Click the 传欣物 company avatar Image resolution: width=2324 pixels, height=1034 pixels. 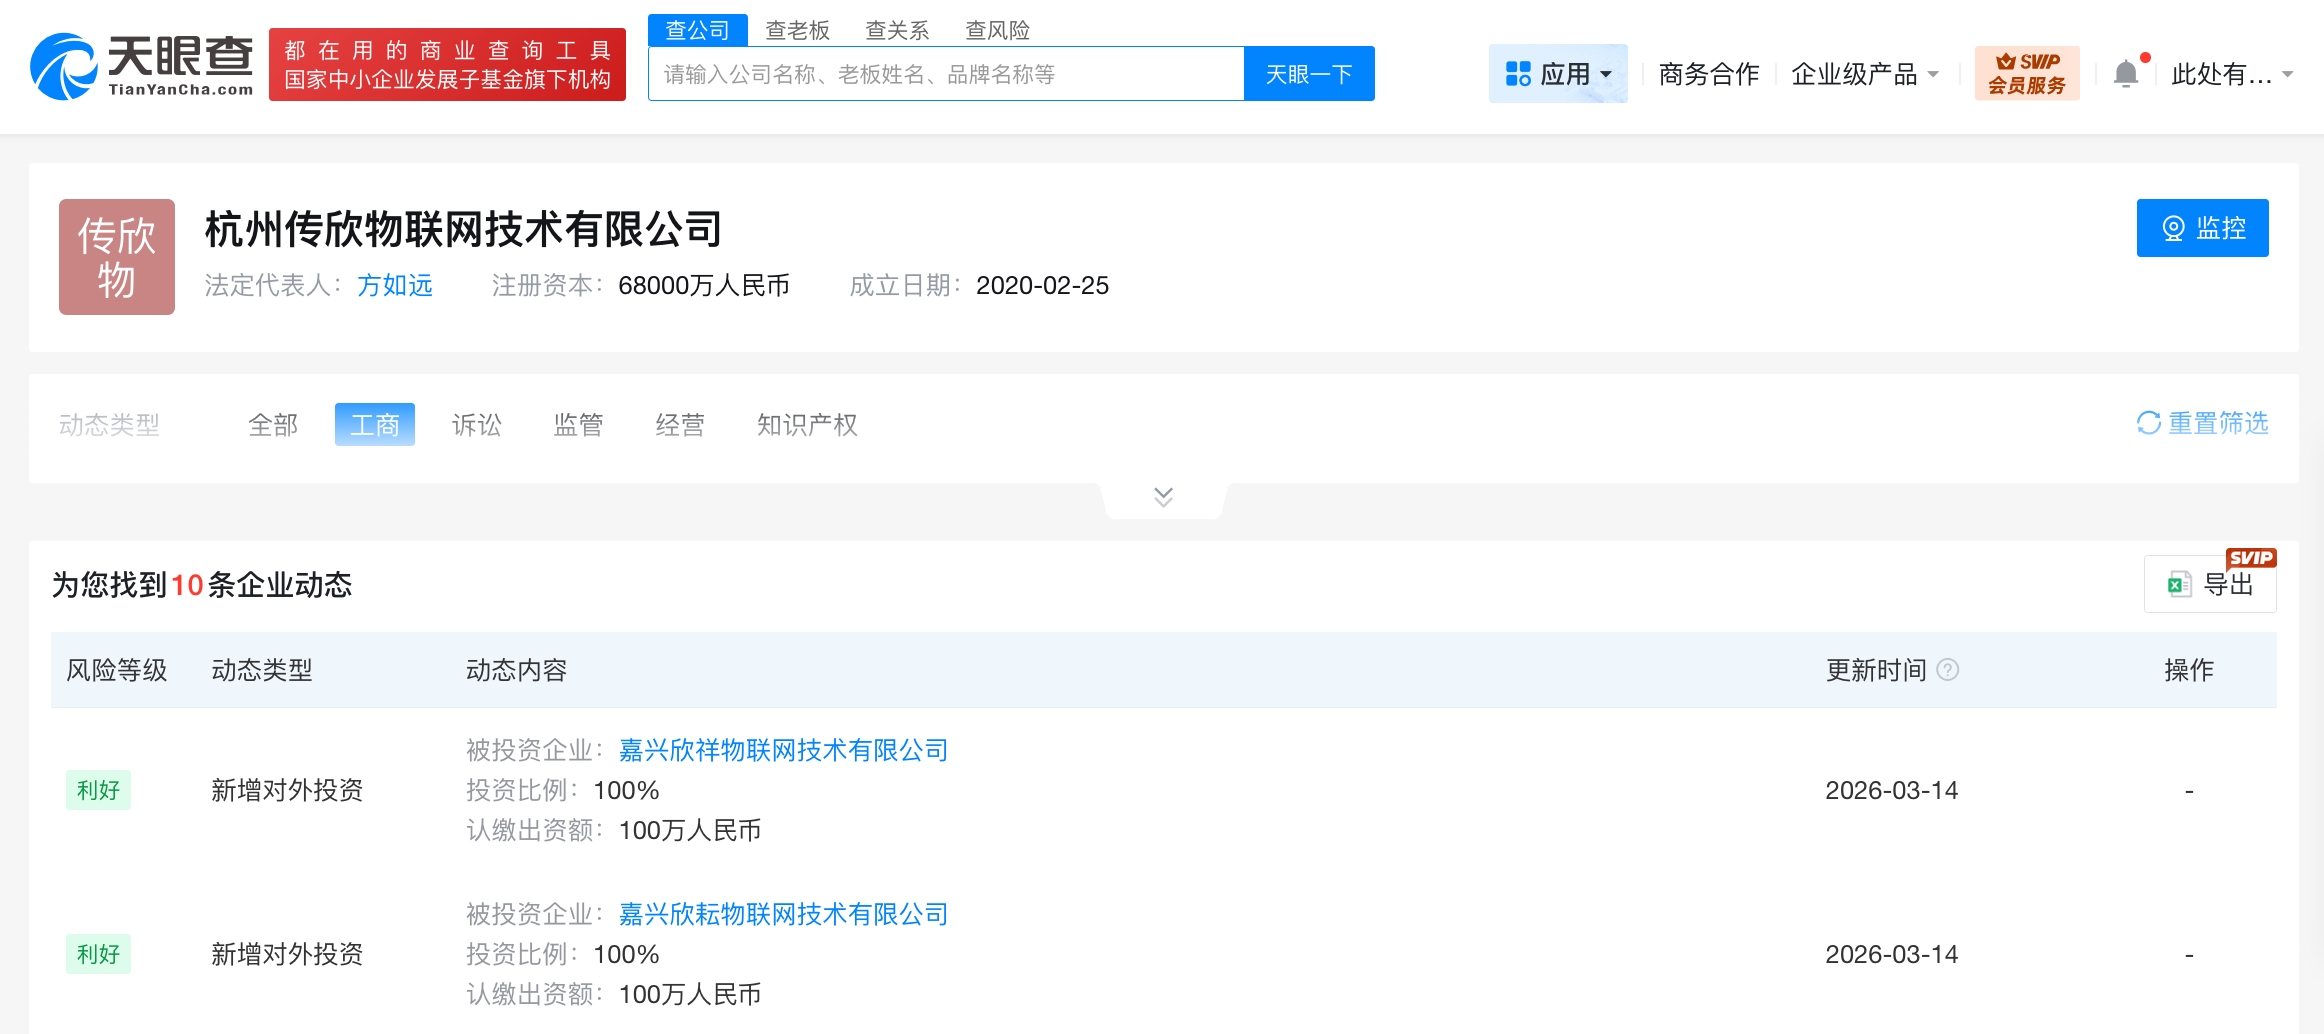(x=117, y=257)
